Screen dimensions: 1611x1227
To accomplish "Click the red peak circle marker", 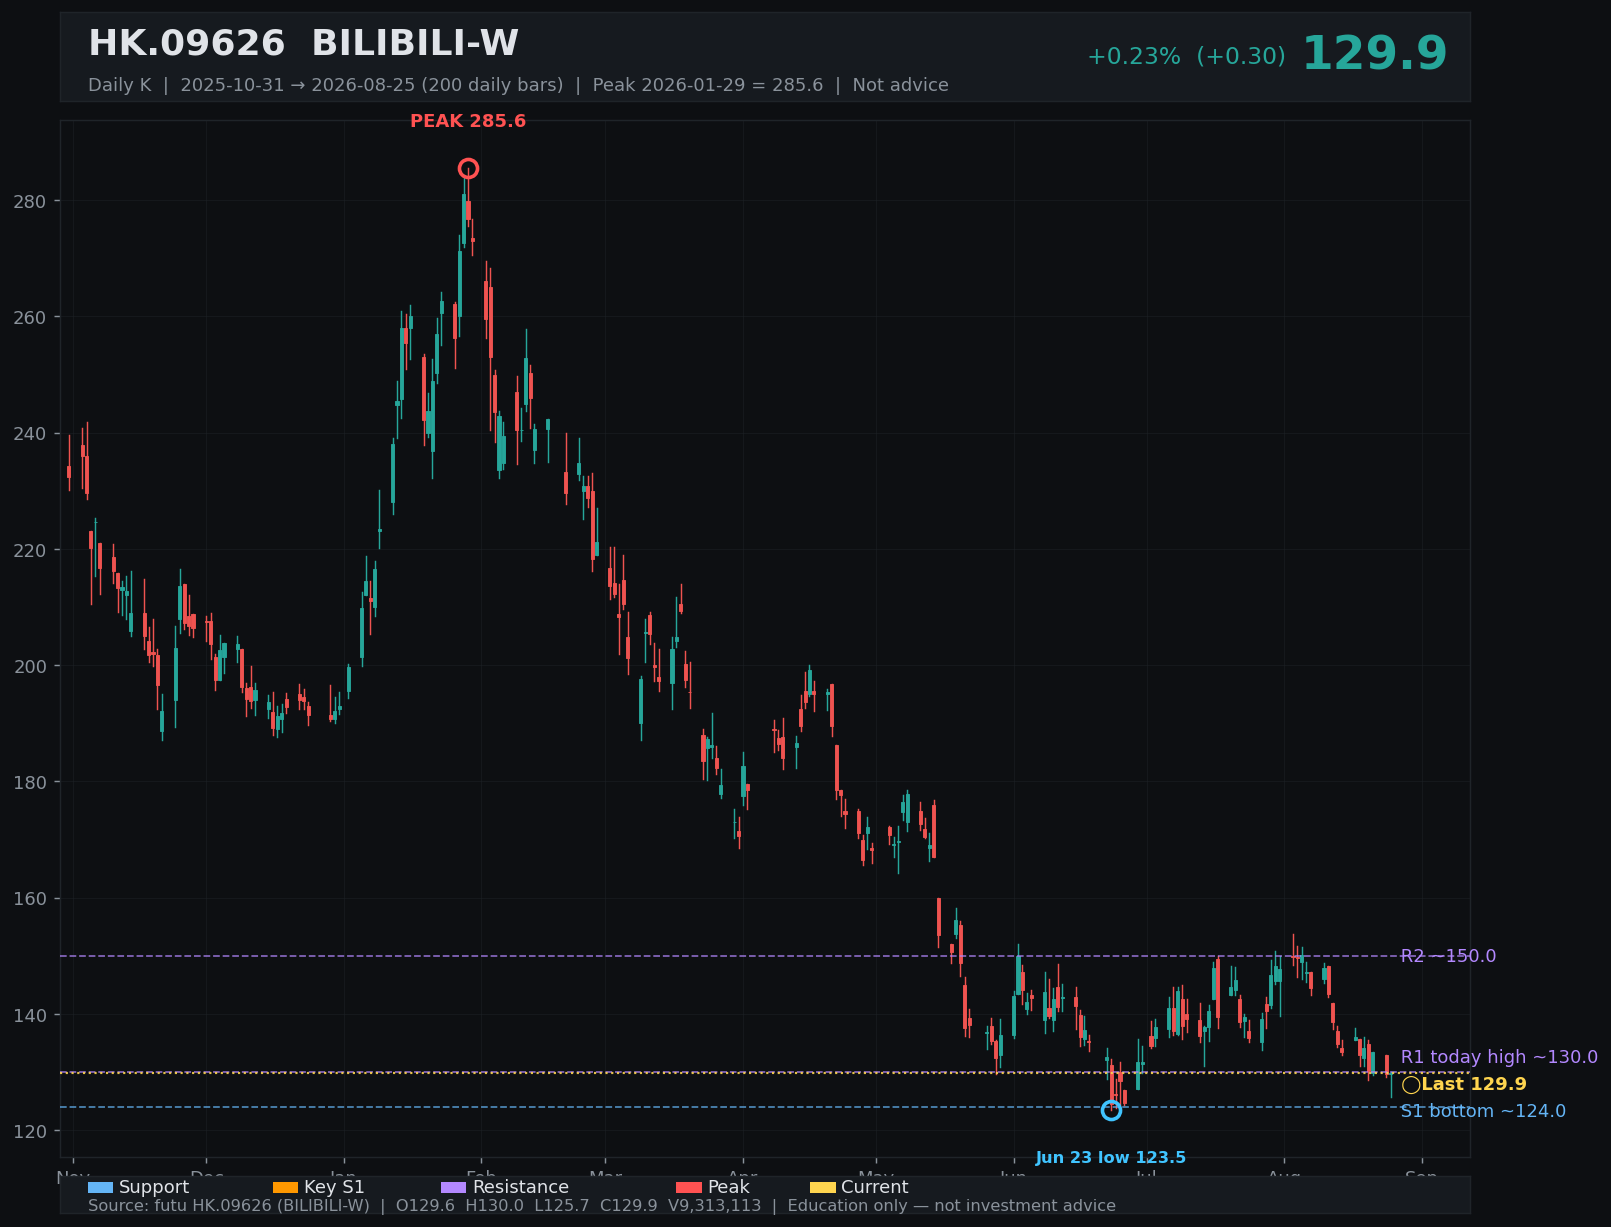I will click(468, 169).
